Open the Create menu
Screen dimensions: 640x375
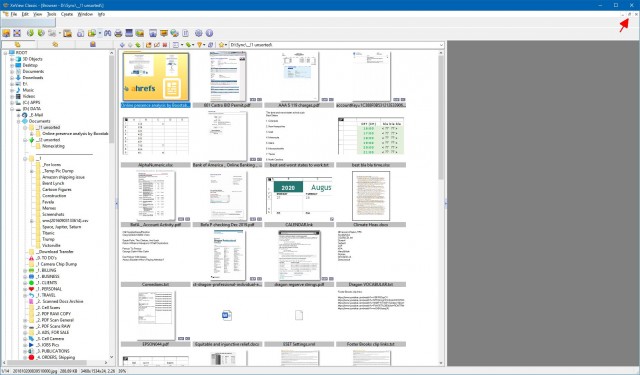[67, 14]
